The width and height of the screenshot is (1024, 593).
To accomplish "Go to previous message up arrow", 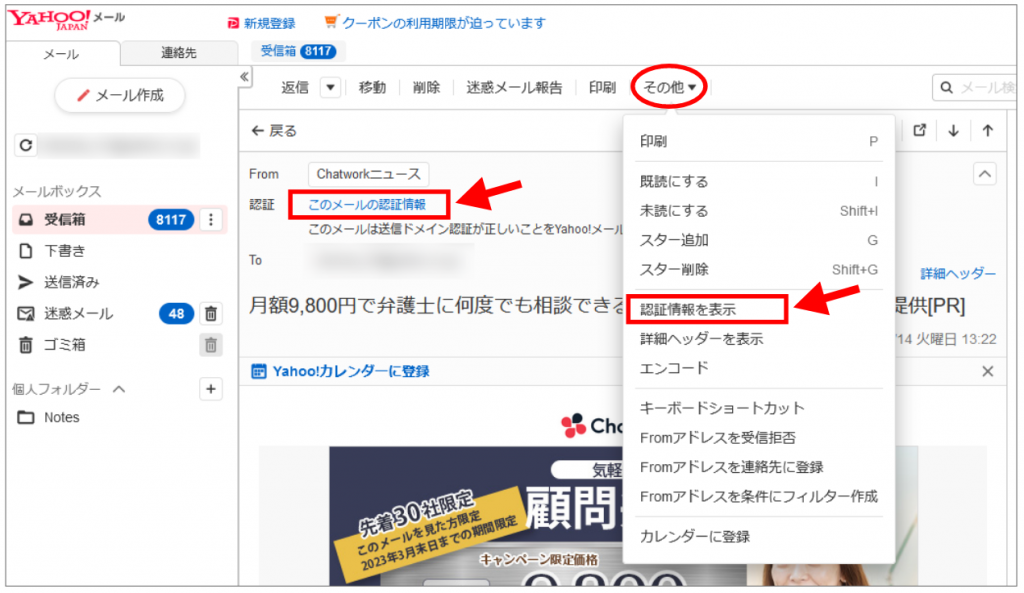I will click(x=987, y=131).
